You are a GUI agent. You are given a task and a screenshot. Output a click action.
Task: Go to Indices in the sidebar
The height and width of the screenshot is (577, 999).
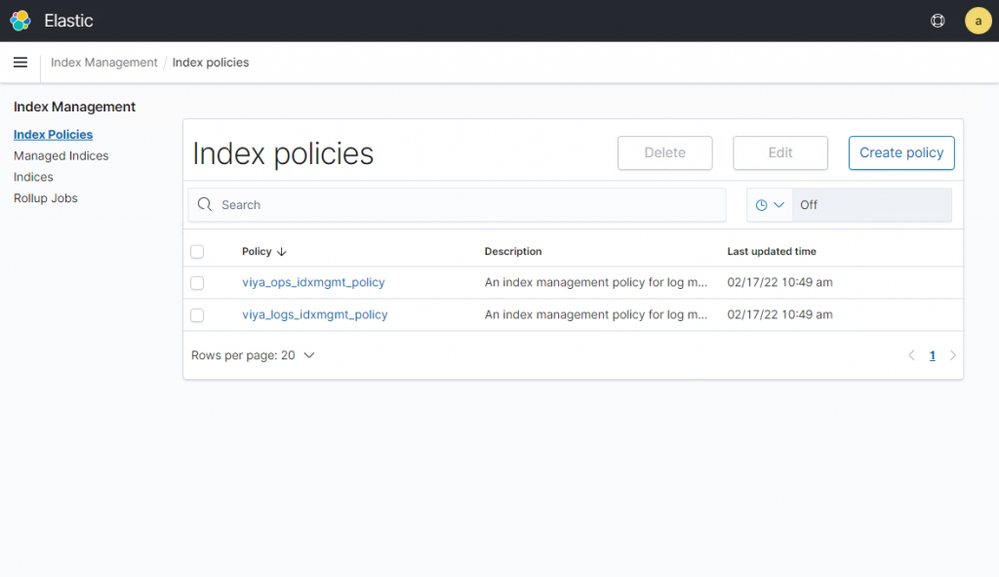tap(33, 177)
